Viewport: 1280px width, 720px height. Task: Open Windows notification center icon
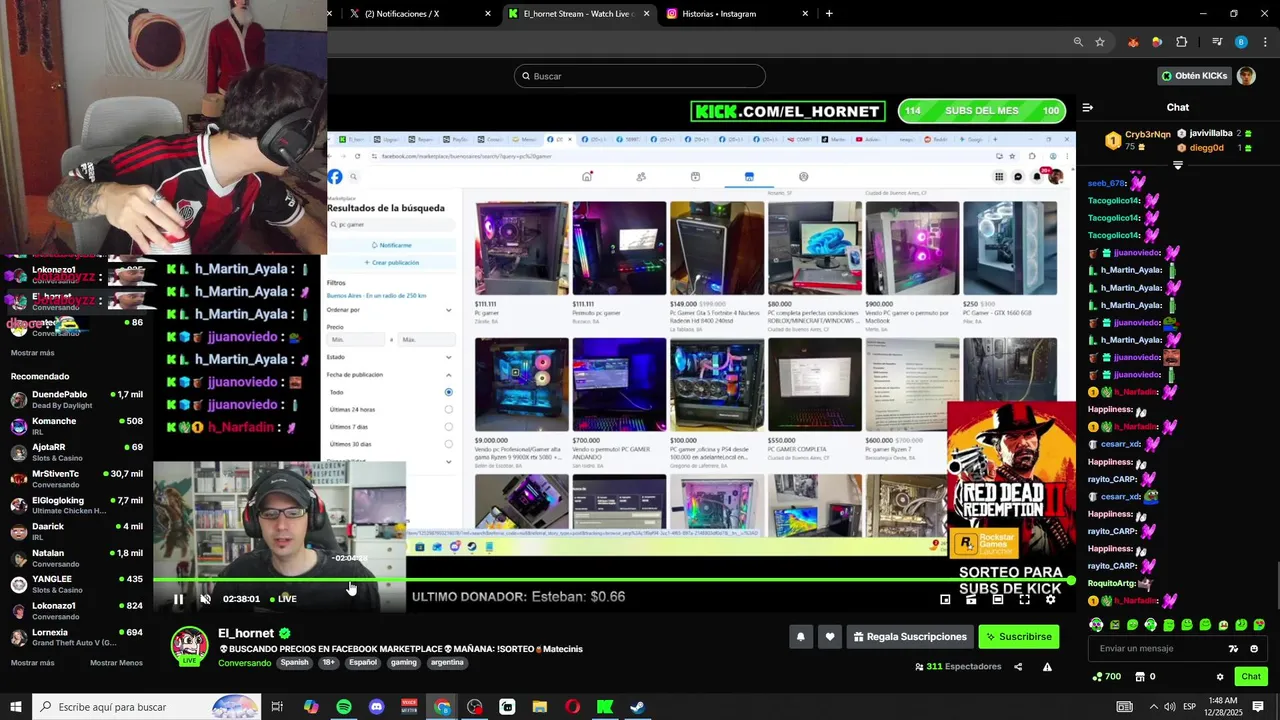(1258, 707)
